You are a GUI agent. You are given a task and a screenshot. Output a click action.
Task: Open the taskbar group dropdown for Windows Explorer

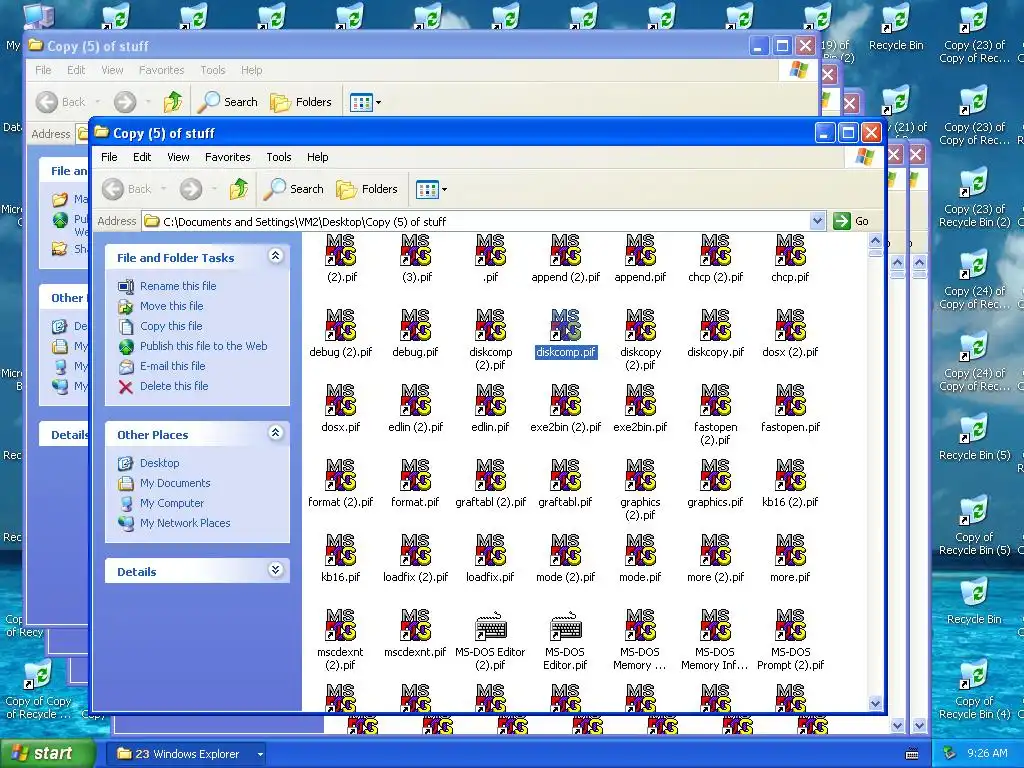(x=260, y=754)
